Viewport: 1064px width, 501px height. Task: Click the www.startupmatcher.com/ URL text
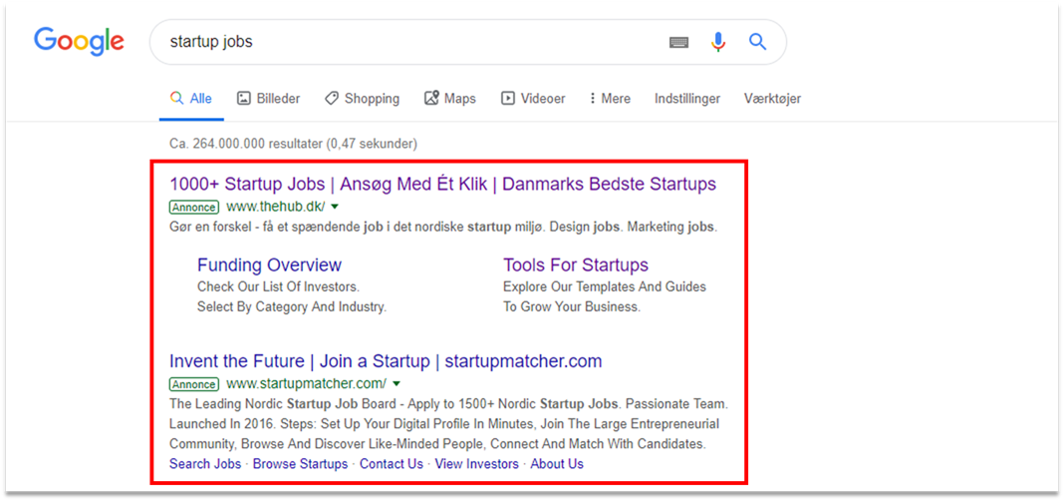point(307,384)
